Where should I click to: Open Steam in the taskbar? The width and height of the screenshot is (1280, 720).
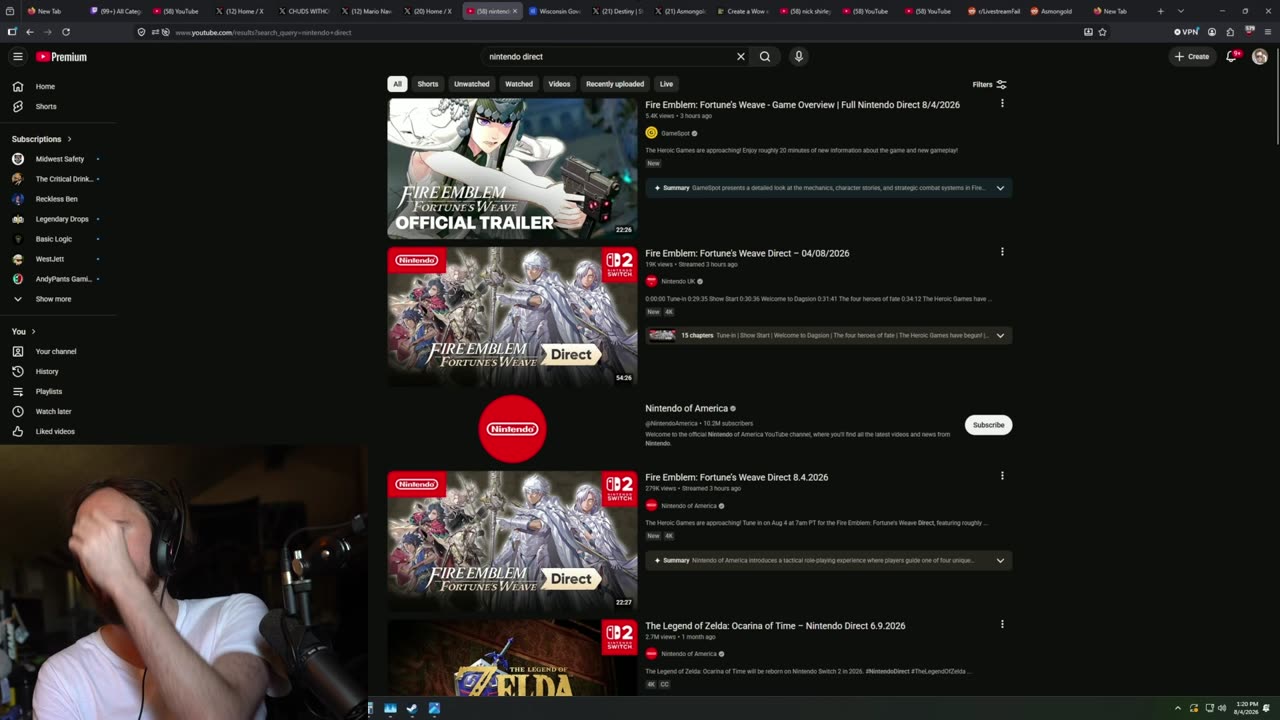[x=412, y=709]
